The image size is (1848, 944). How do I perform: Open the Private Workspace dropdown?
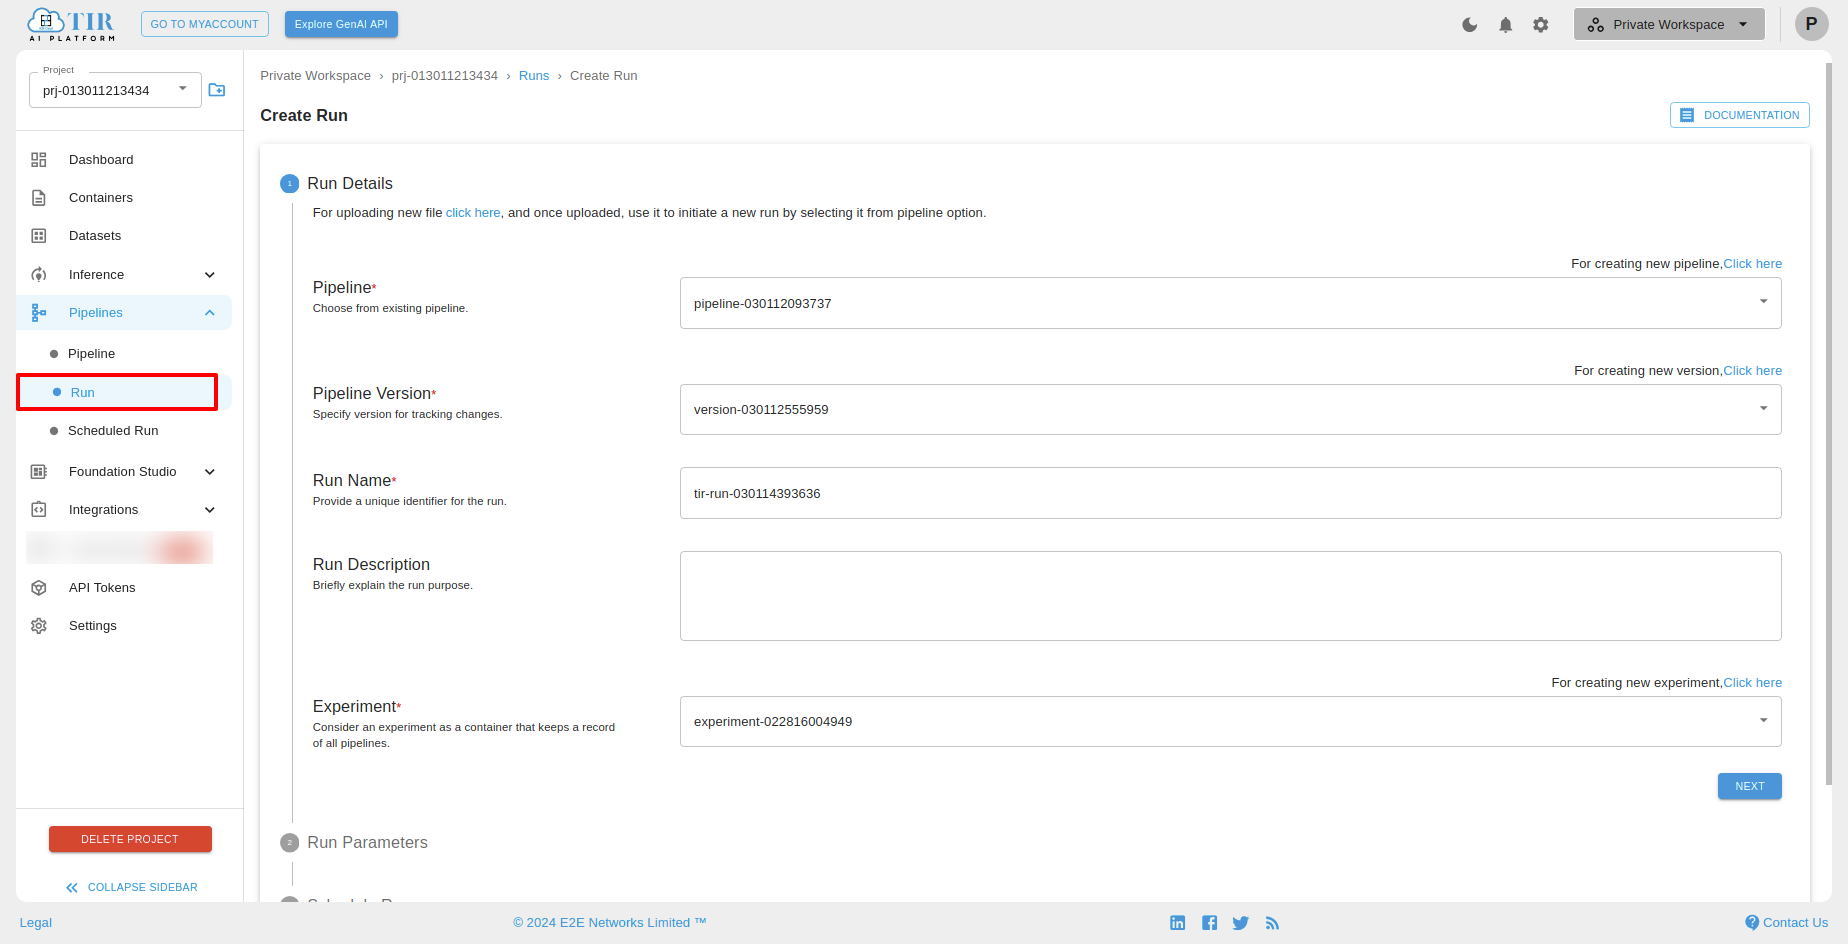1668,24
